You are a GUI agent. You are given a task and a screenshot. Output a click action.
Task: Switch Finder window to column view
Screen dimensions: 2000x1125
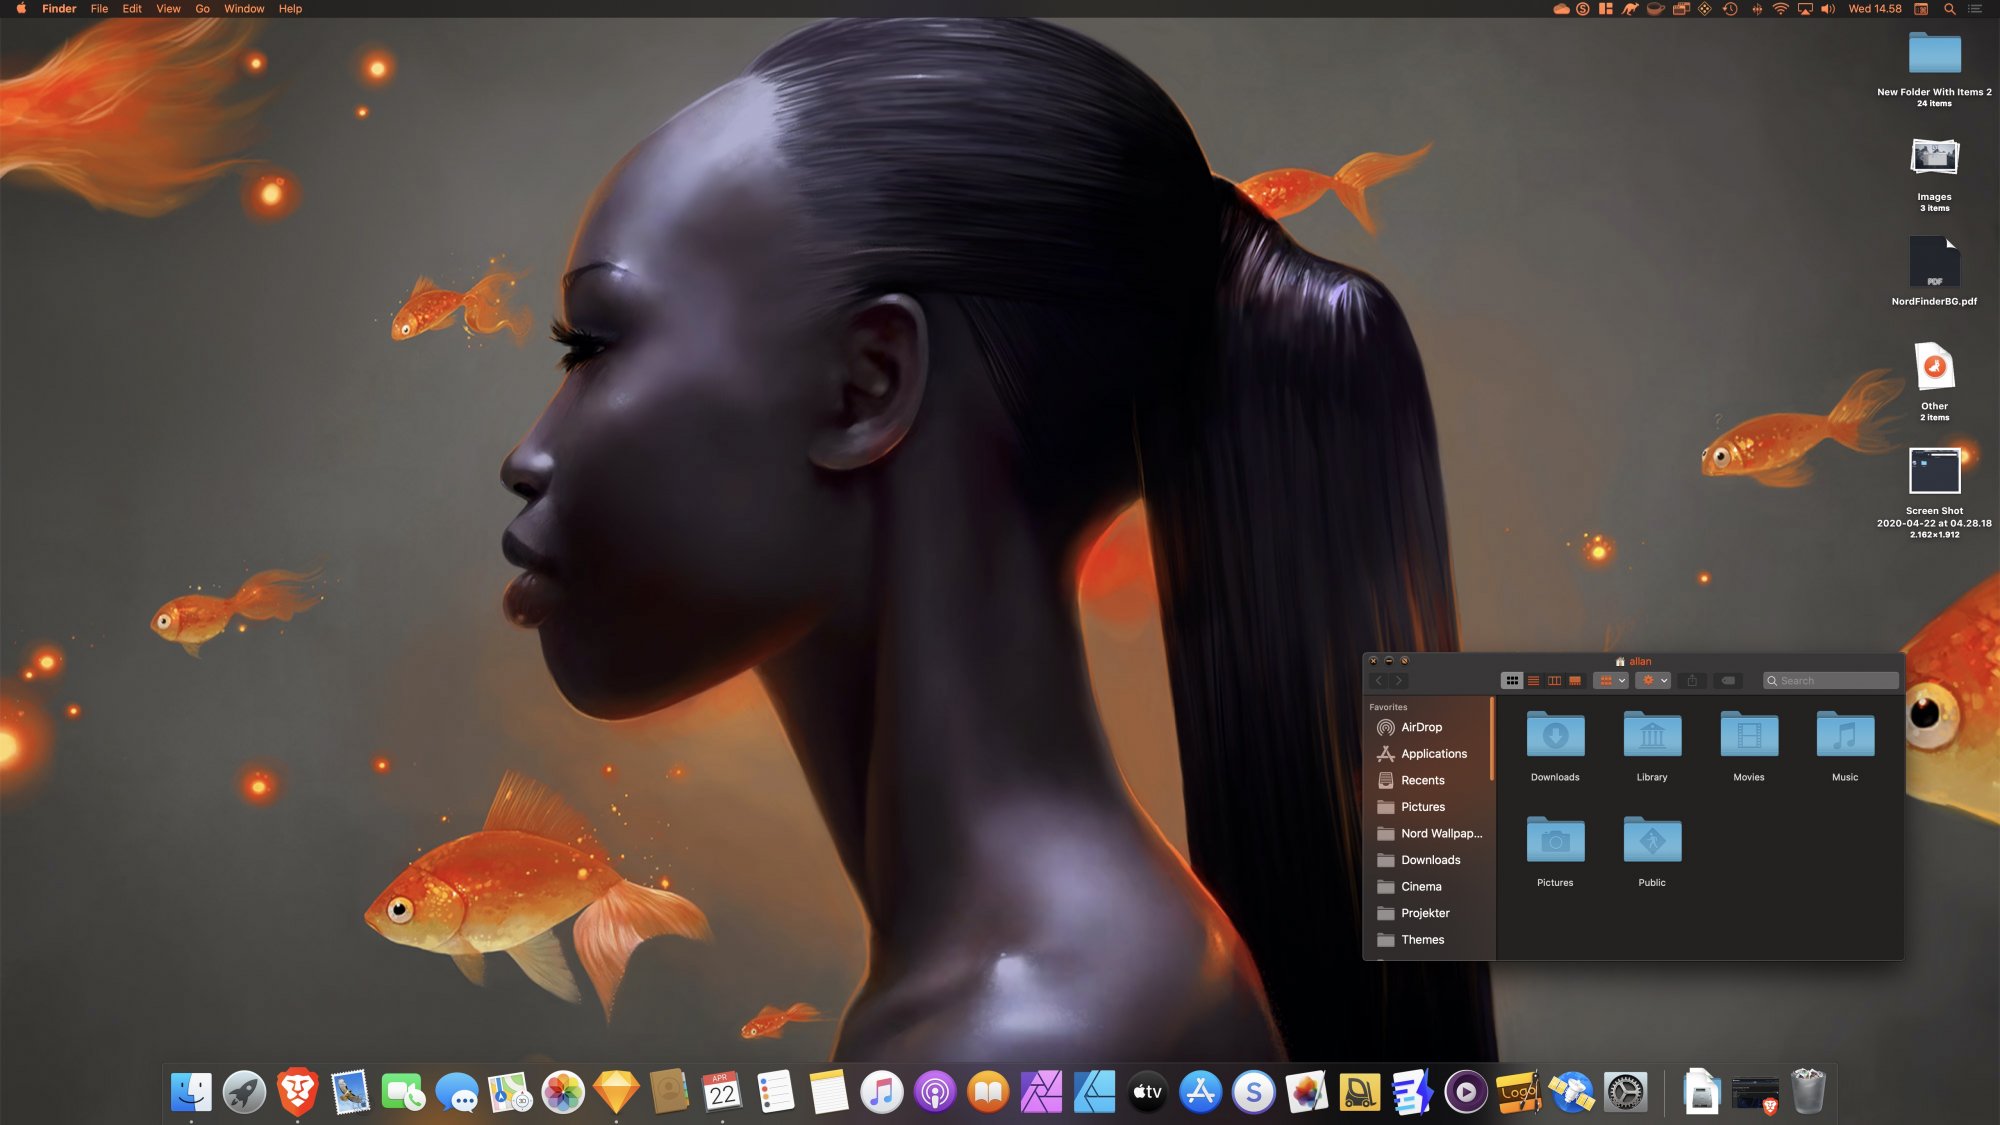coord(1554,681)
